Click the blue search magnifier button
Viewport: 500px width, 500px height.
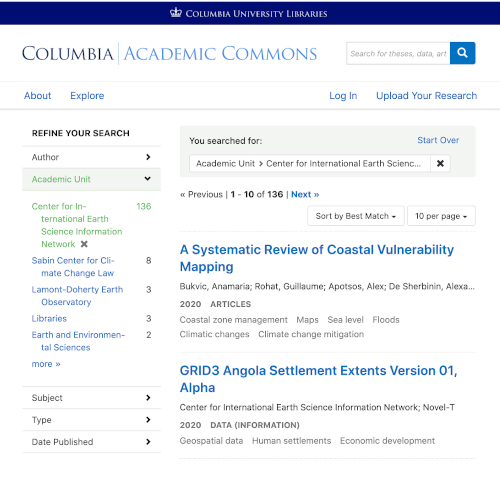click(462, 53)
